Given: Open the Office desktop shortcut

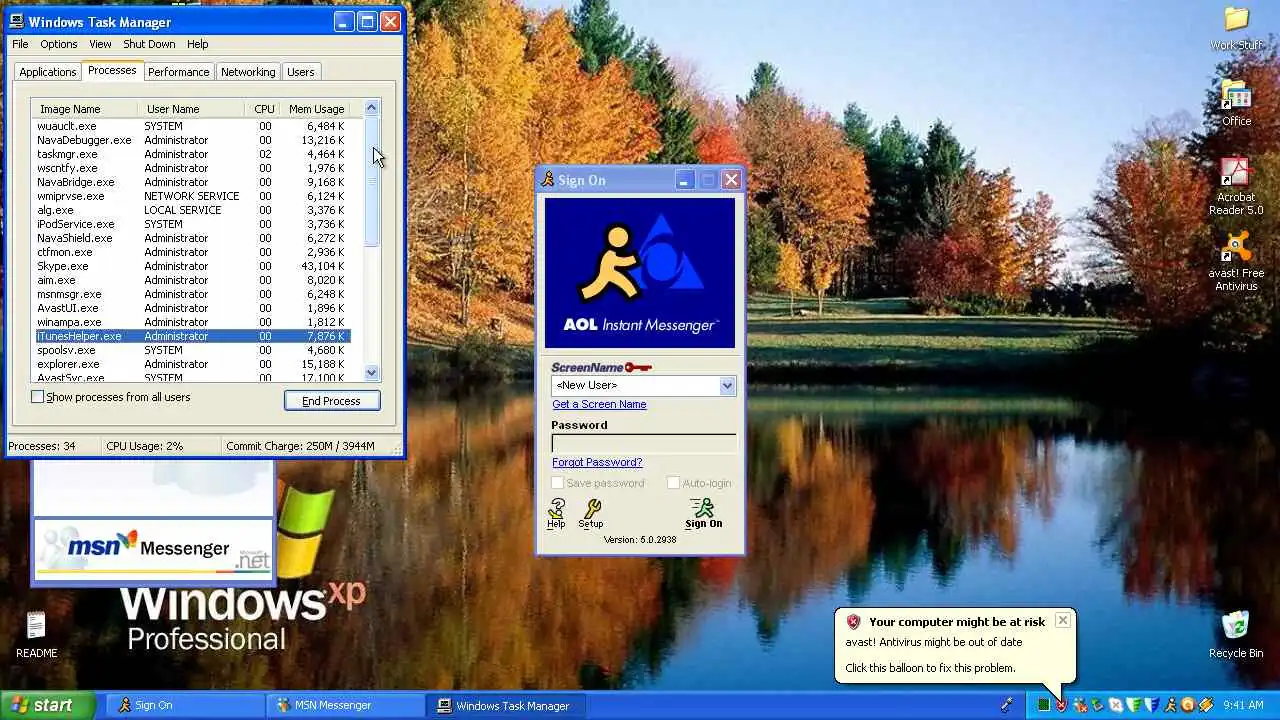Looking at the screenshot, I should (1237, 103).
